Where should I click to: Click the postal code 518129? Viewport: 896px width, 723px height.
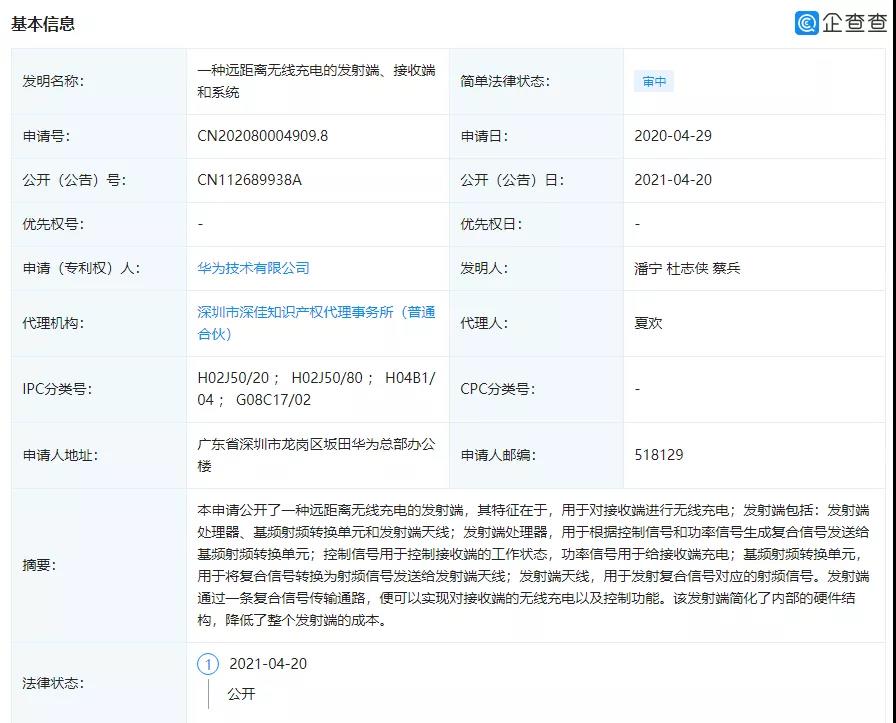(658, 455)
